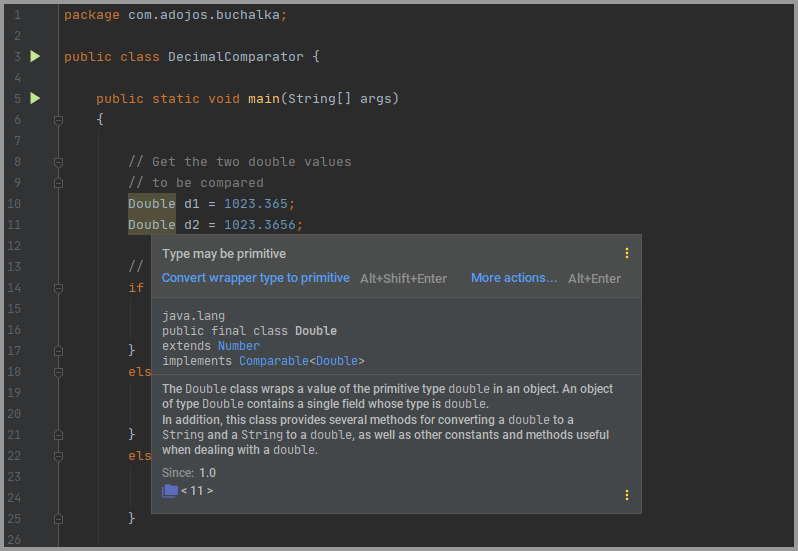This screenshot has height=551, width=798.
Task: Click the run icon beside class DecimalComparator
Action: pos(35,57)
